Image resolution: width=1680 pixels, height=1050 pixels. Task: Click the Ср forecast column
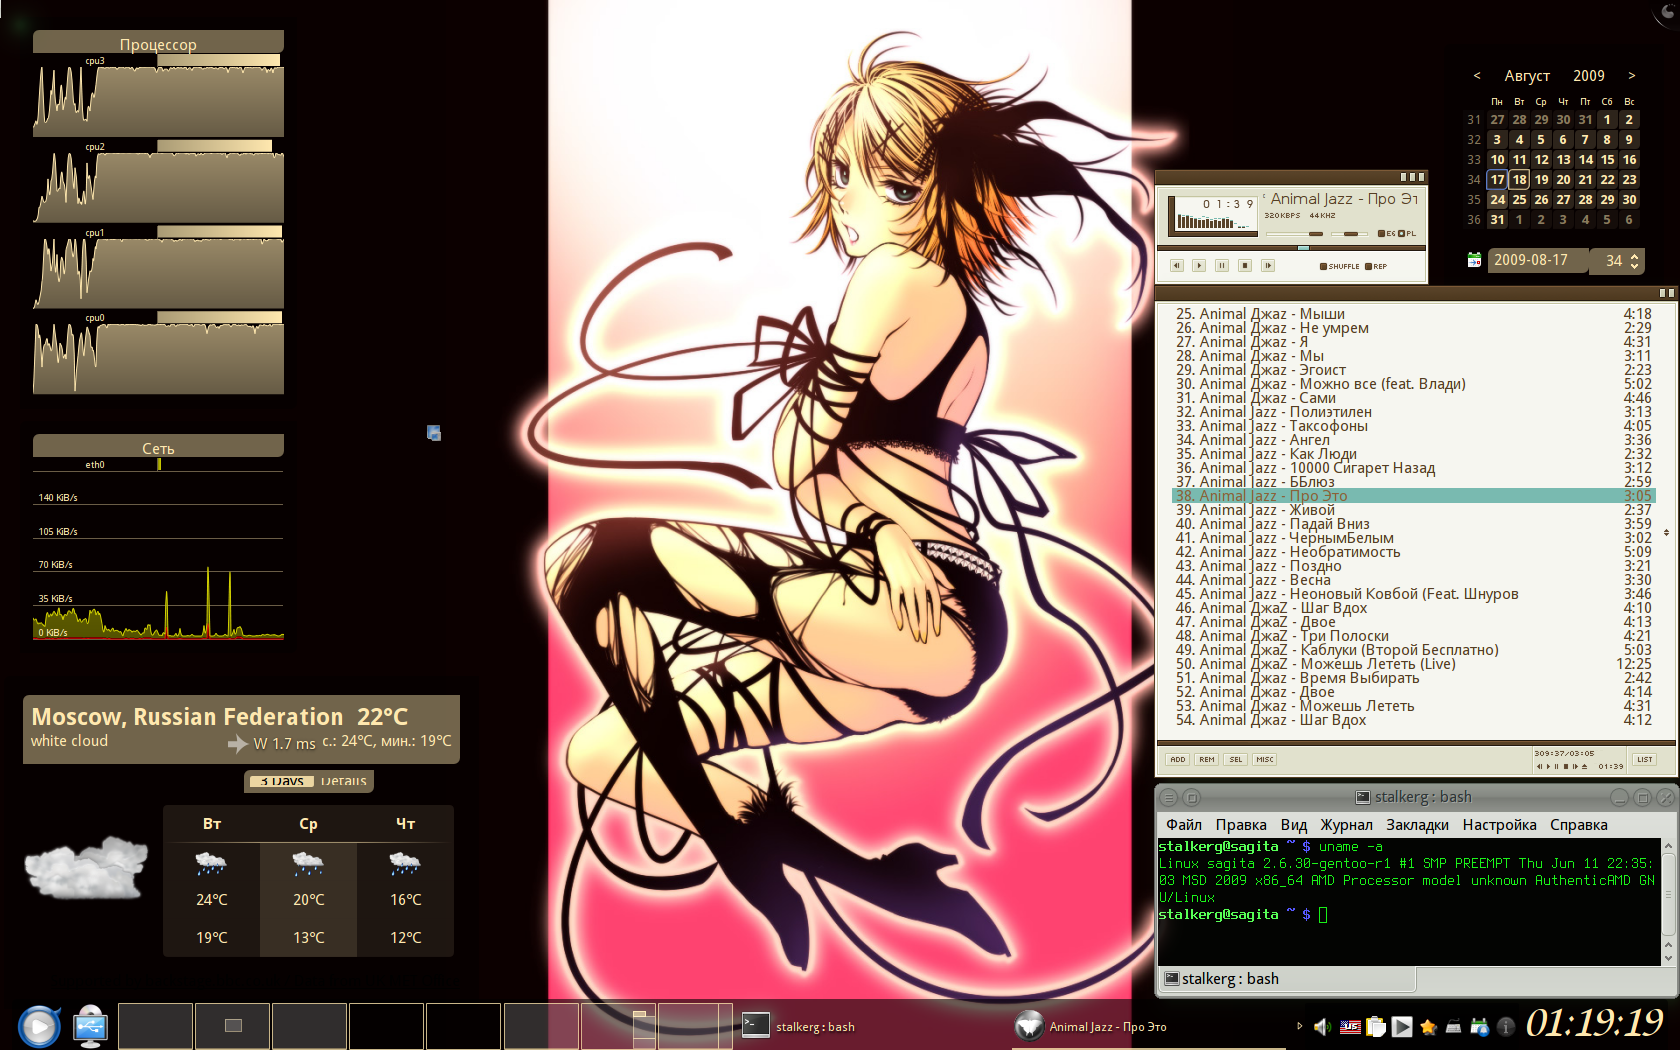click(308, 881)
